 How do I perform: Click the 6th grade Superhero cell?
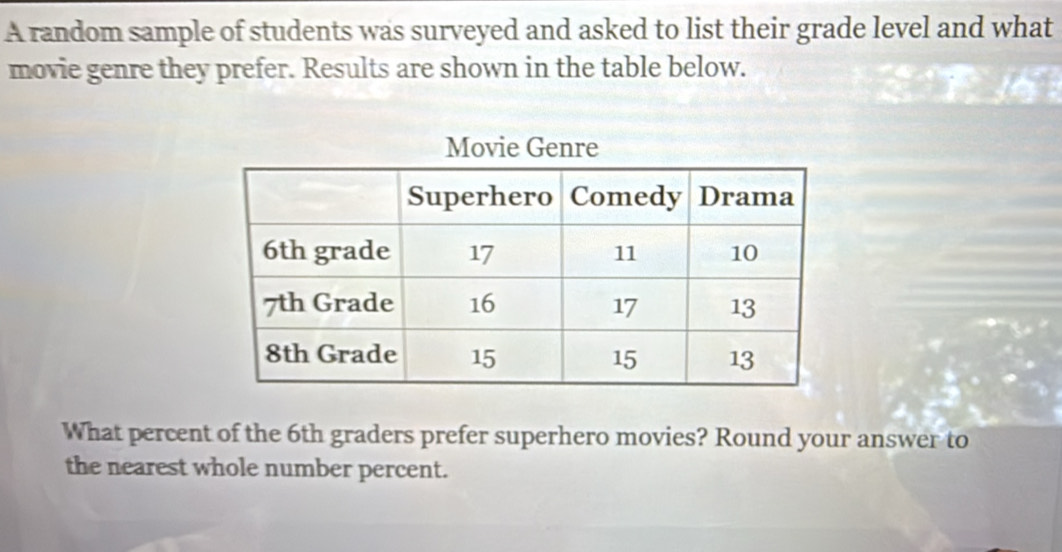482,253
